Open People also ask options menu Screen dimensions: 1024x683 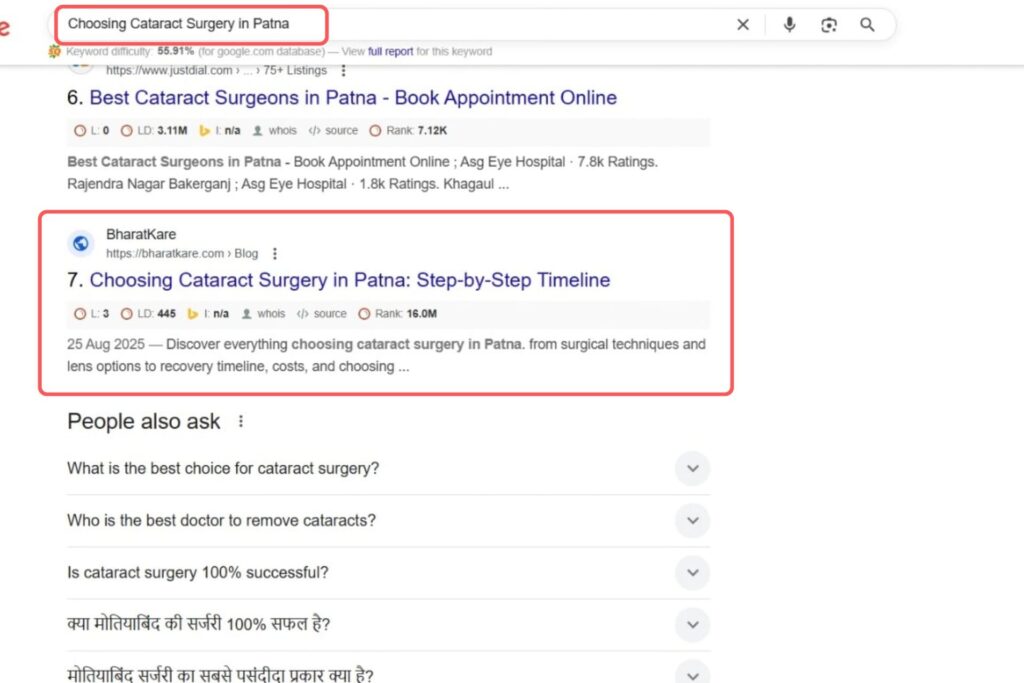(x=240, y=422)
